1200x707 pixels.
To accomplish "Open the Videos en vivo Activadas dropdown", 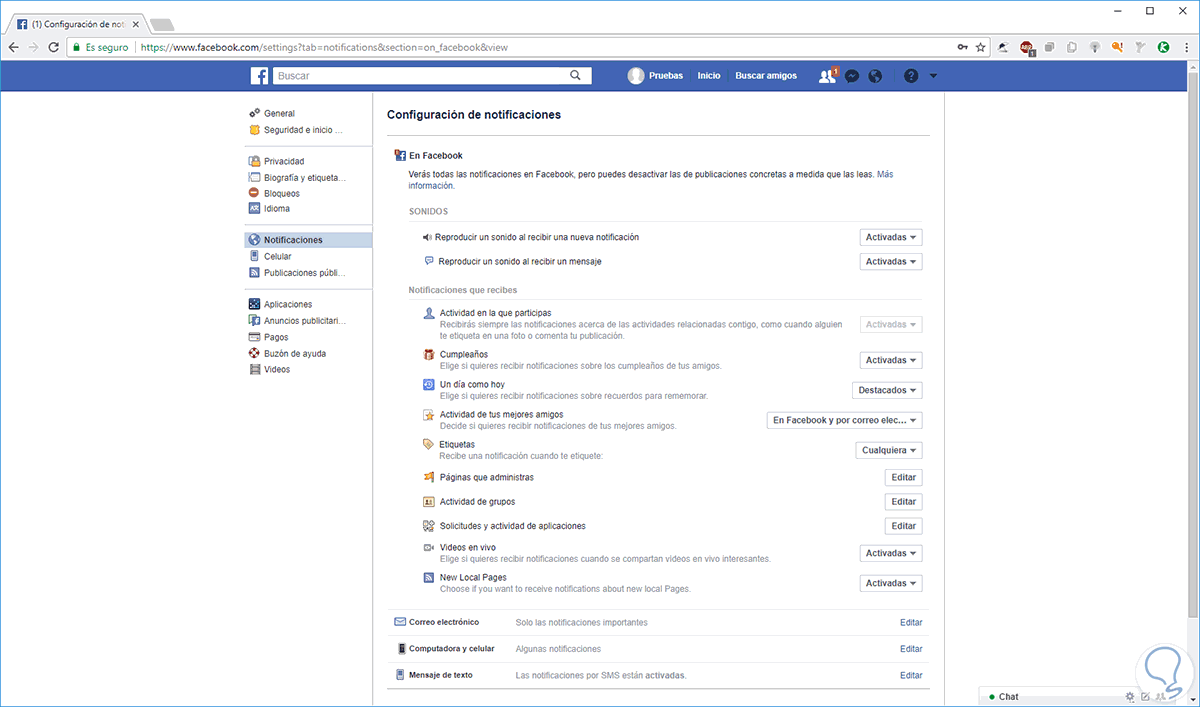I will 891,553.
